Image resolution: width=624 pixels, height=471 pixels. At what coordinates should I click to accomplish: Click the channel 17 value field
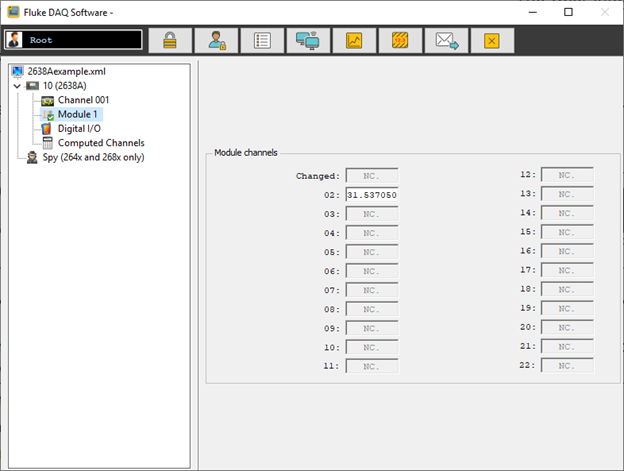click(567, 270)
